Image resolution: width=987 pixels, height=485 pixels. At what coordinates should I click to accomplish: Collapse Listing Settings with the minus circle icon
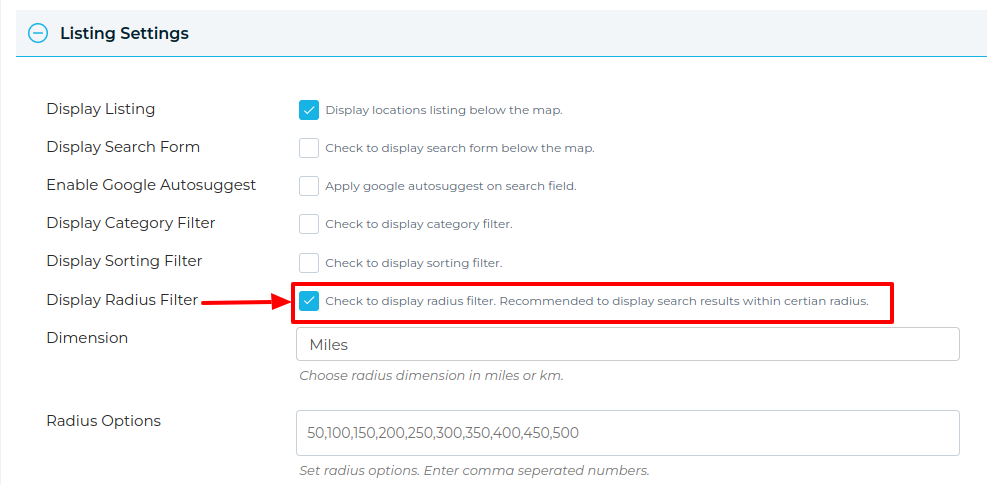click(x=37, y=33)
